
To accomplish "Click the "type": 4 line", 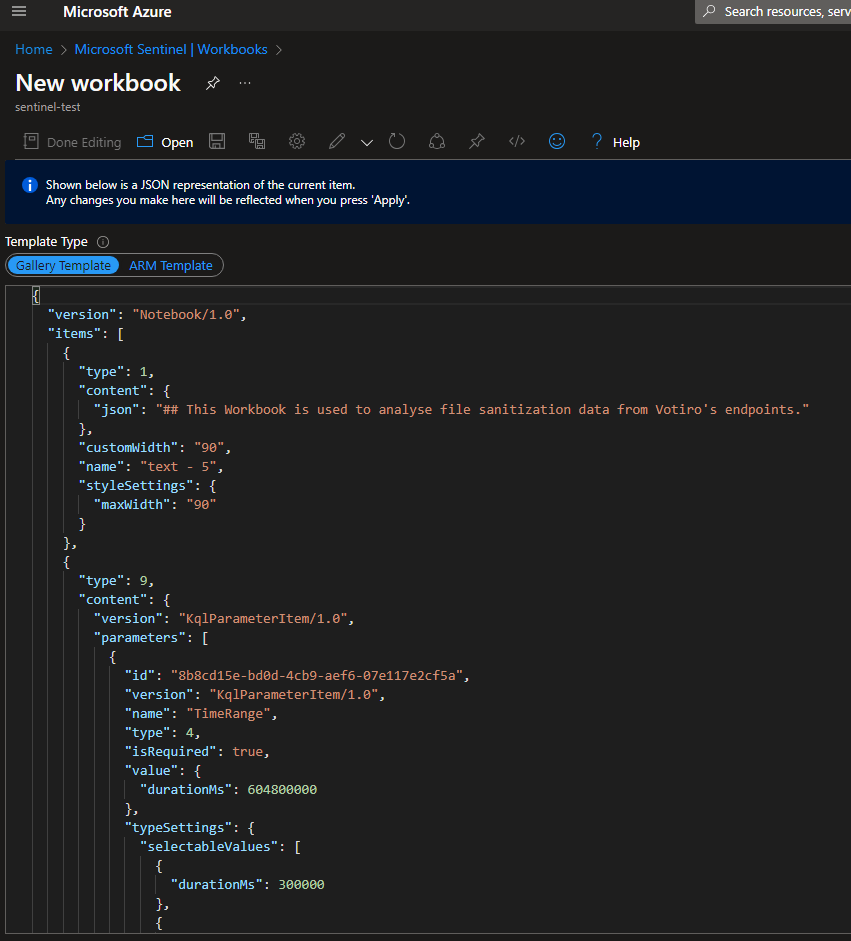I will (162, 733).
